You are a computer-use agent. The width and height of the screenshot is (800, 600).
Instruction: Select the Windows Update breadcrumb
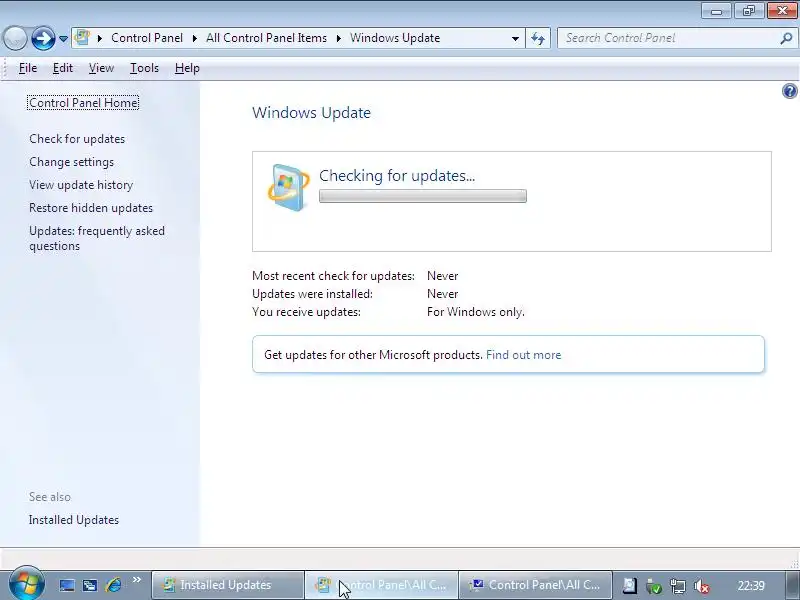pyautogui.click(x=395, y=38)
